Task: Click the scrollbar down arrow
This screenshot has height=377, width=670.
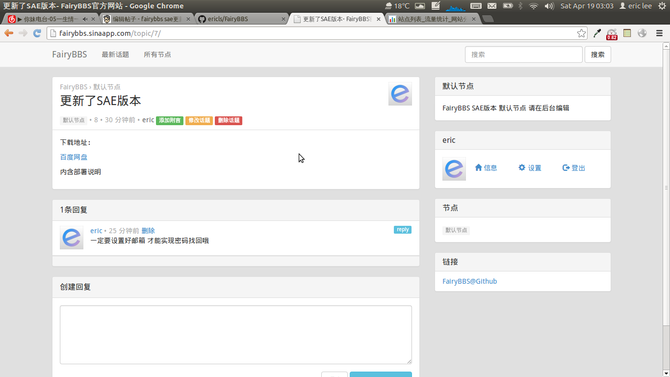Action: tap(666, 373)
